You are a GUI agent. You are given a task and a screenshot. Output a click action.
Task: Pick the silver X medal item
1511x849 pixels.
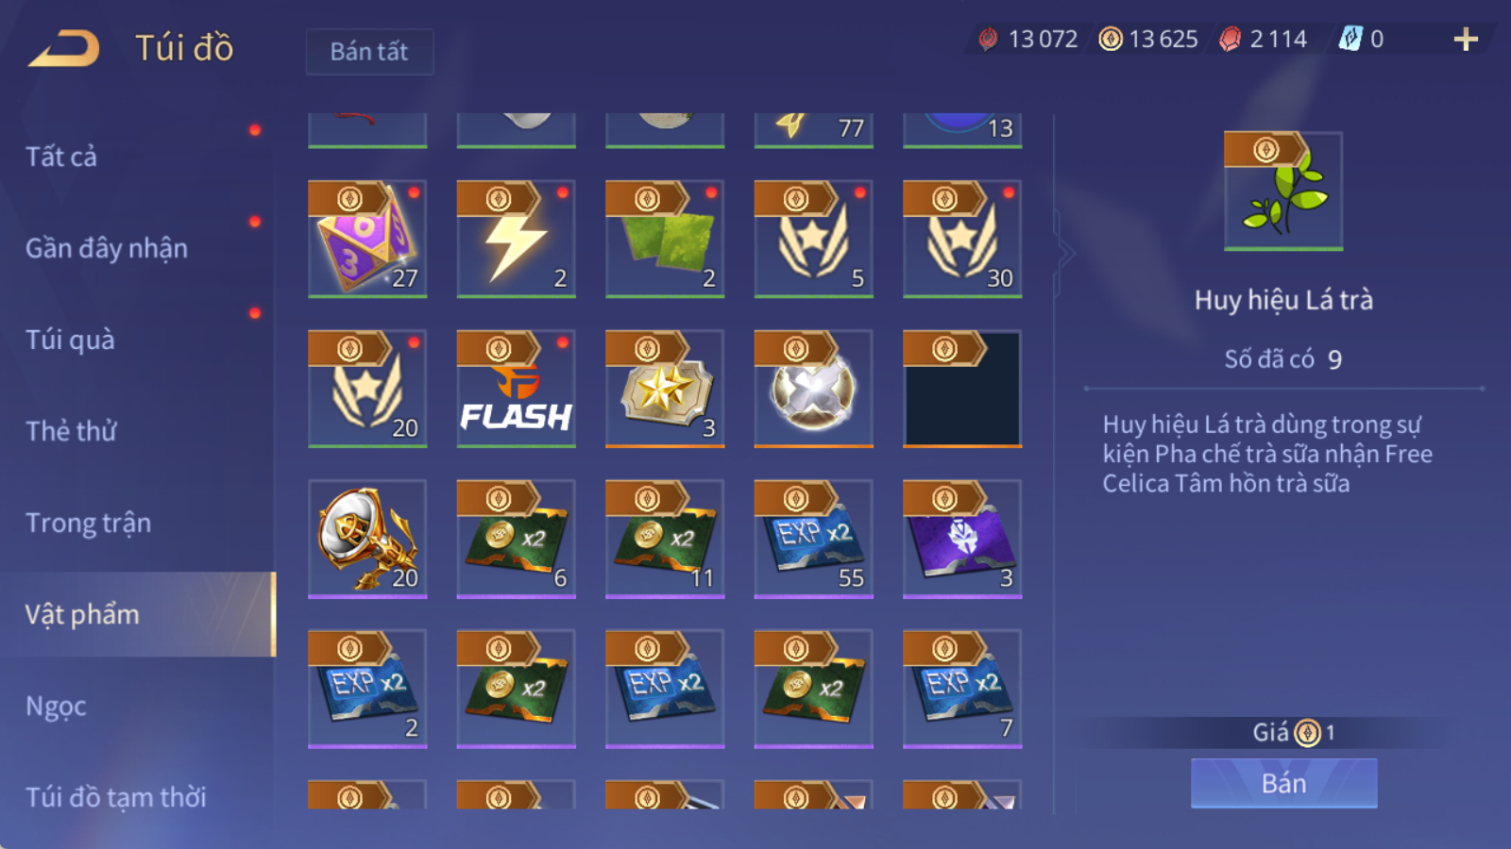pyautogui.click(x=813, y=389)
